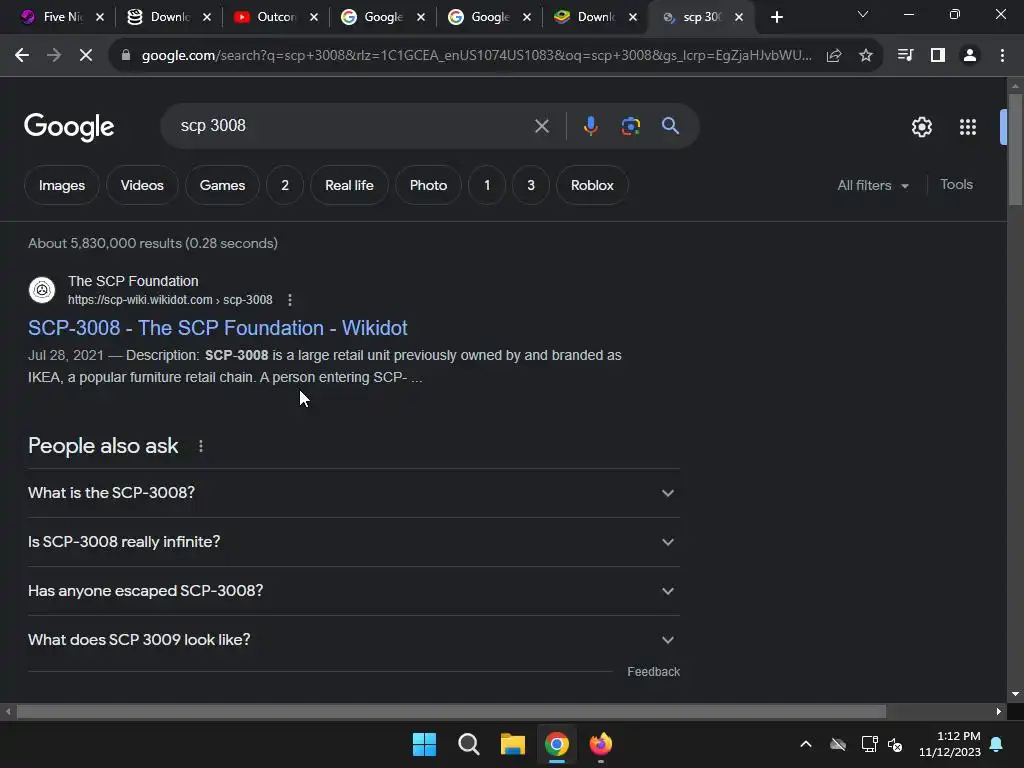This screenshot has width=1024, height=768.
Task: Select the Real life filter chip
Action: [x=349, y=185]
